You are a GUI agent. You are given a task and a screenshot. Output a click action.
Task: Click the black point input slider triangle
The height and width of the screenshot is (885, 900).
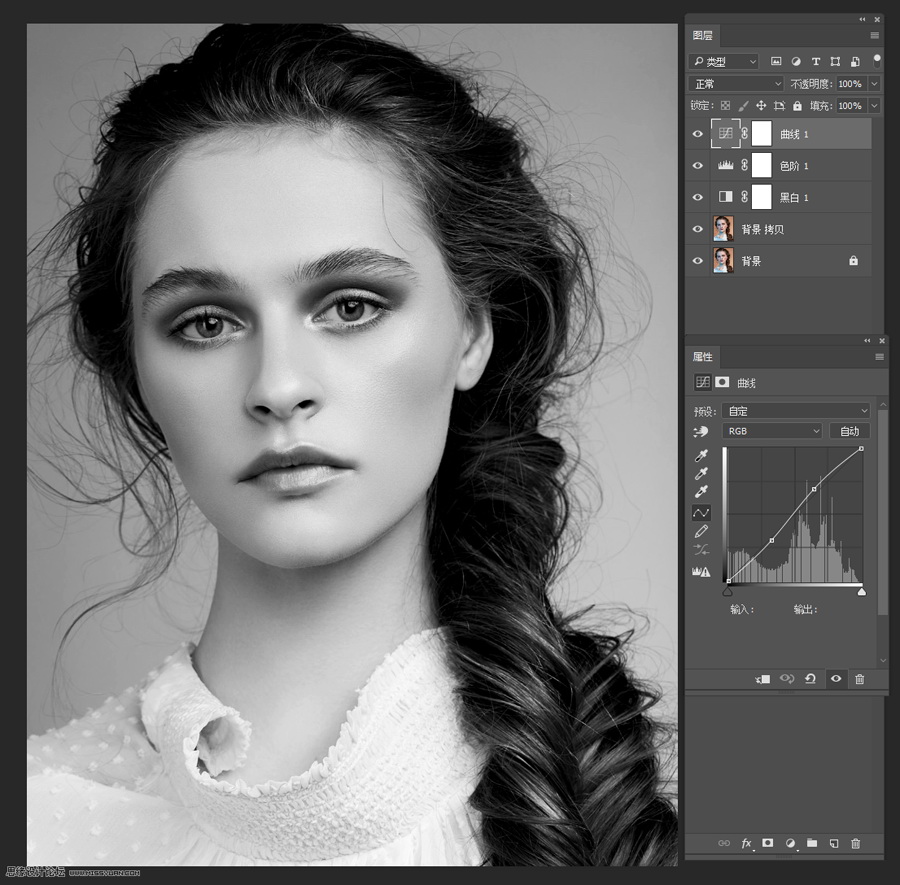coord(728,591)
